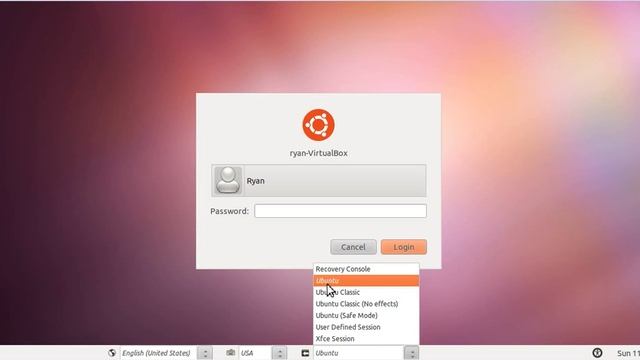
Task: Select the Ryan user row
Action: pos(319,180)
